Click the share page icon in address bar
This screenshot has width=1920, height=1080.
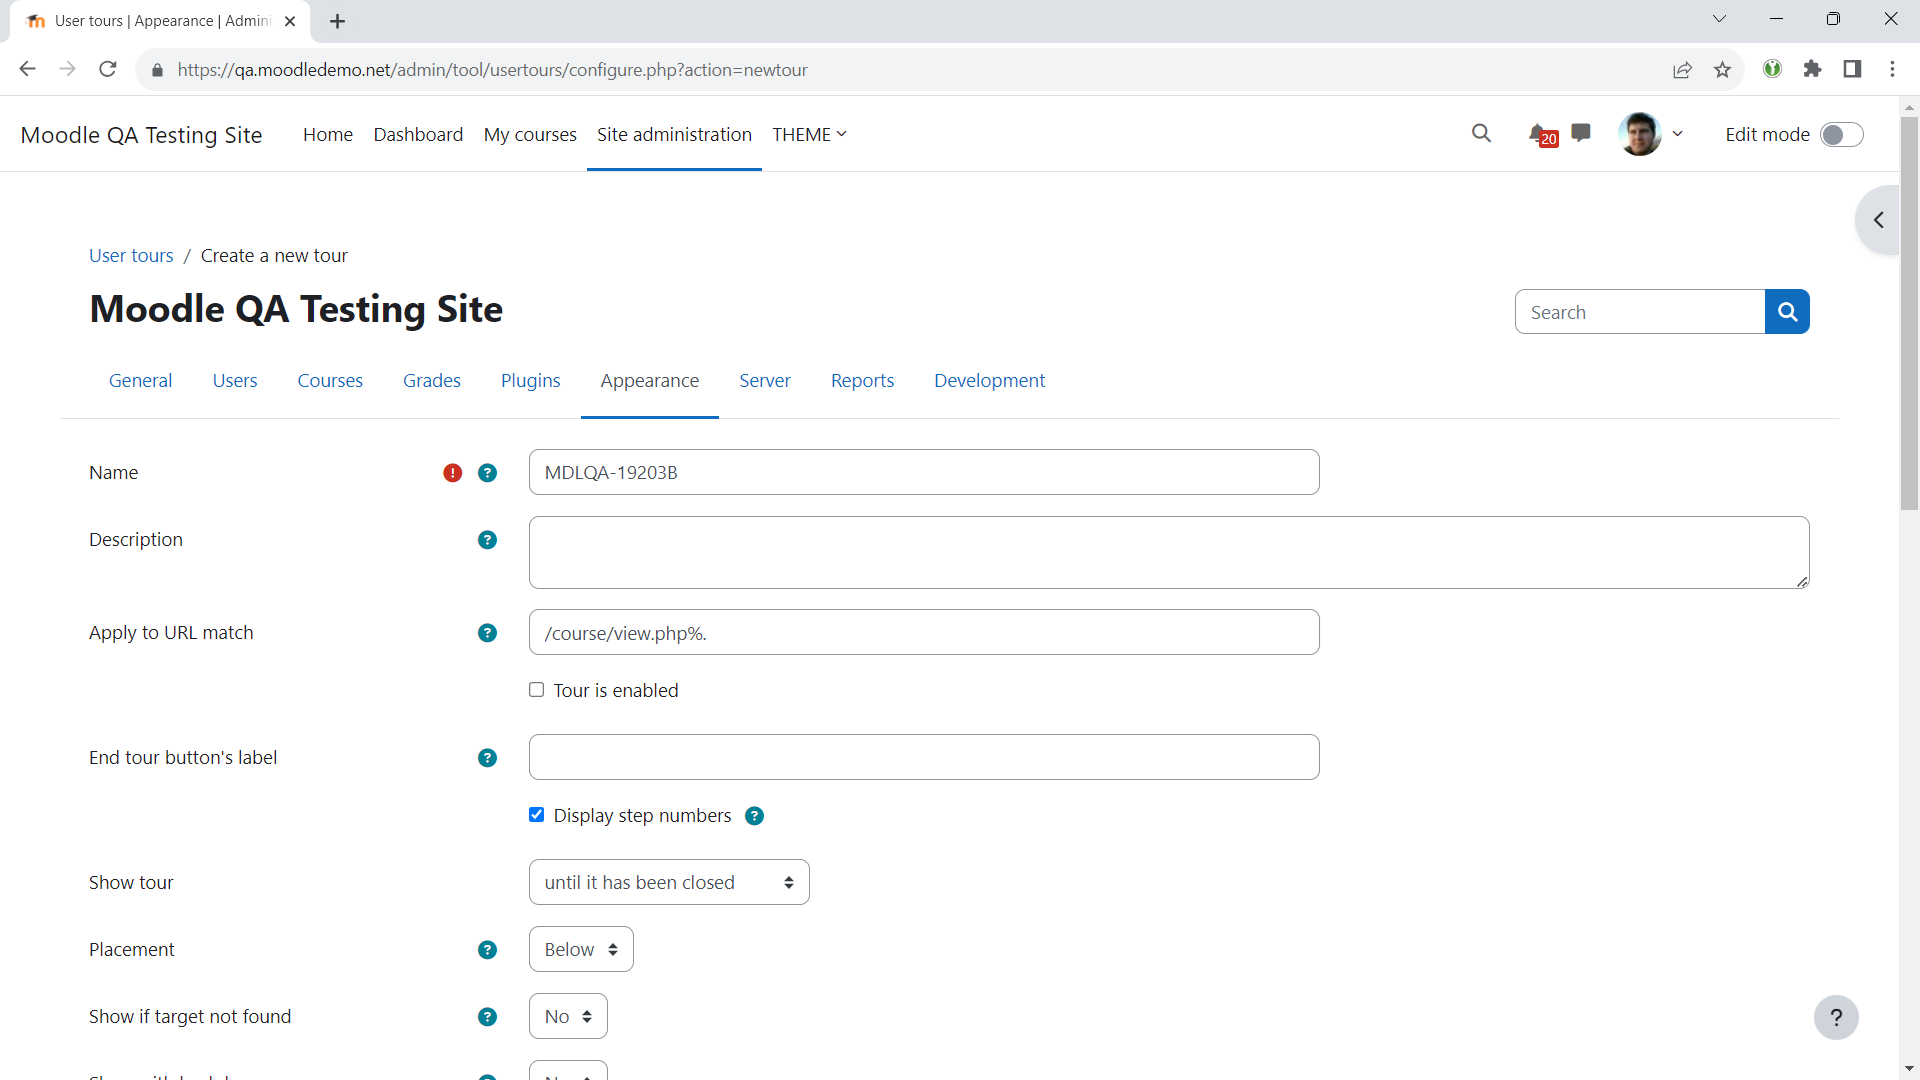[1682, 70]
